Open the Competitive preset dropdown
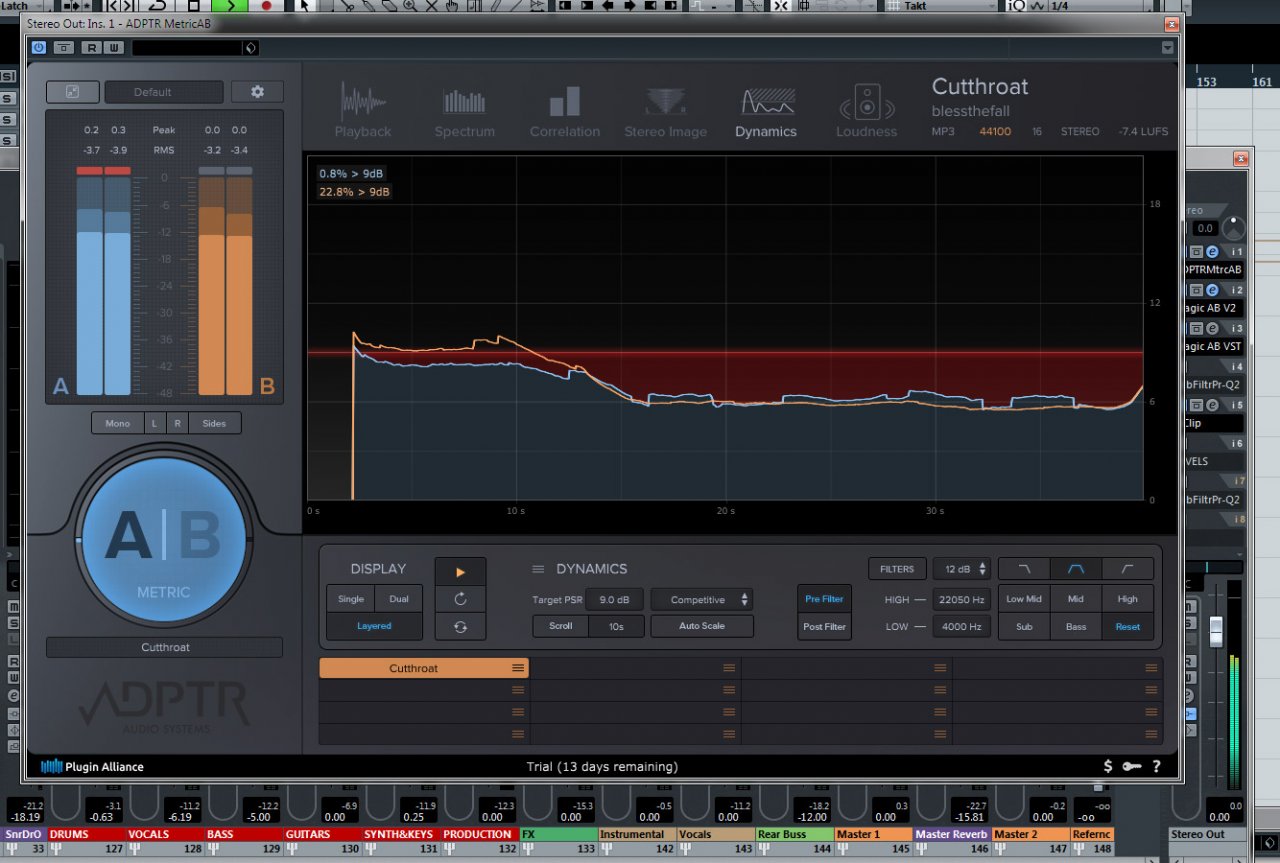 pyautogui.click(x=702, y=600)
